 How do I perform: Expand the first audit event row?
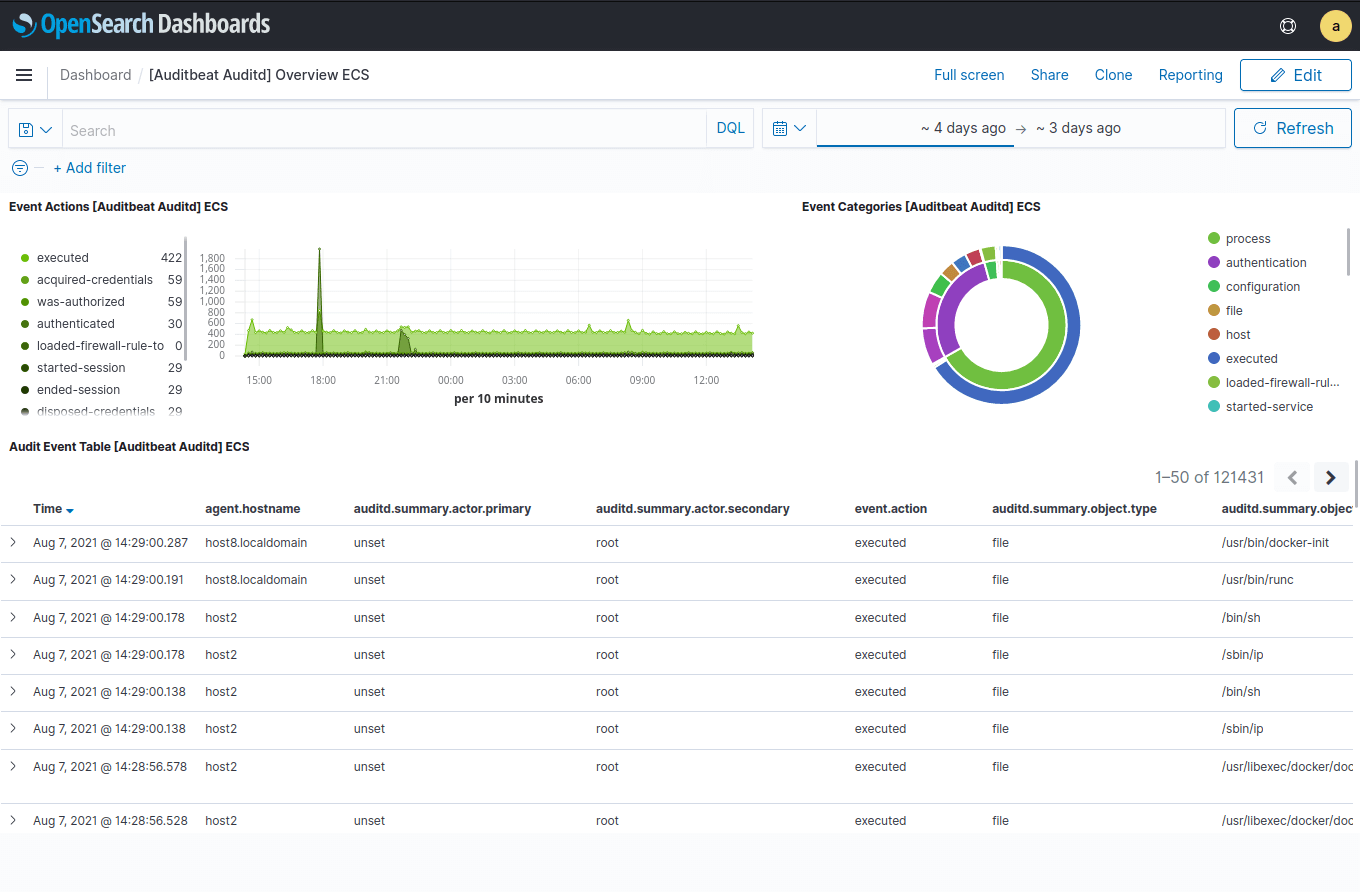pos(14,542)
